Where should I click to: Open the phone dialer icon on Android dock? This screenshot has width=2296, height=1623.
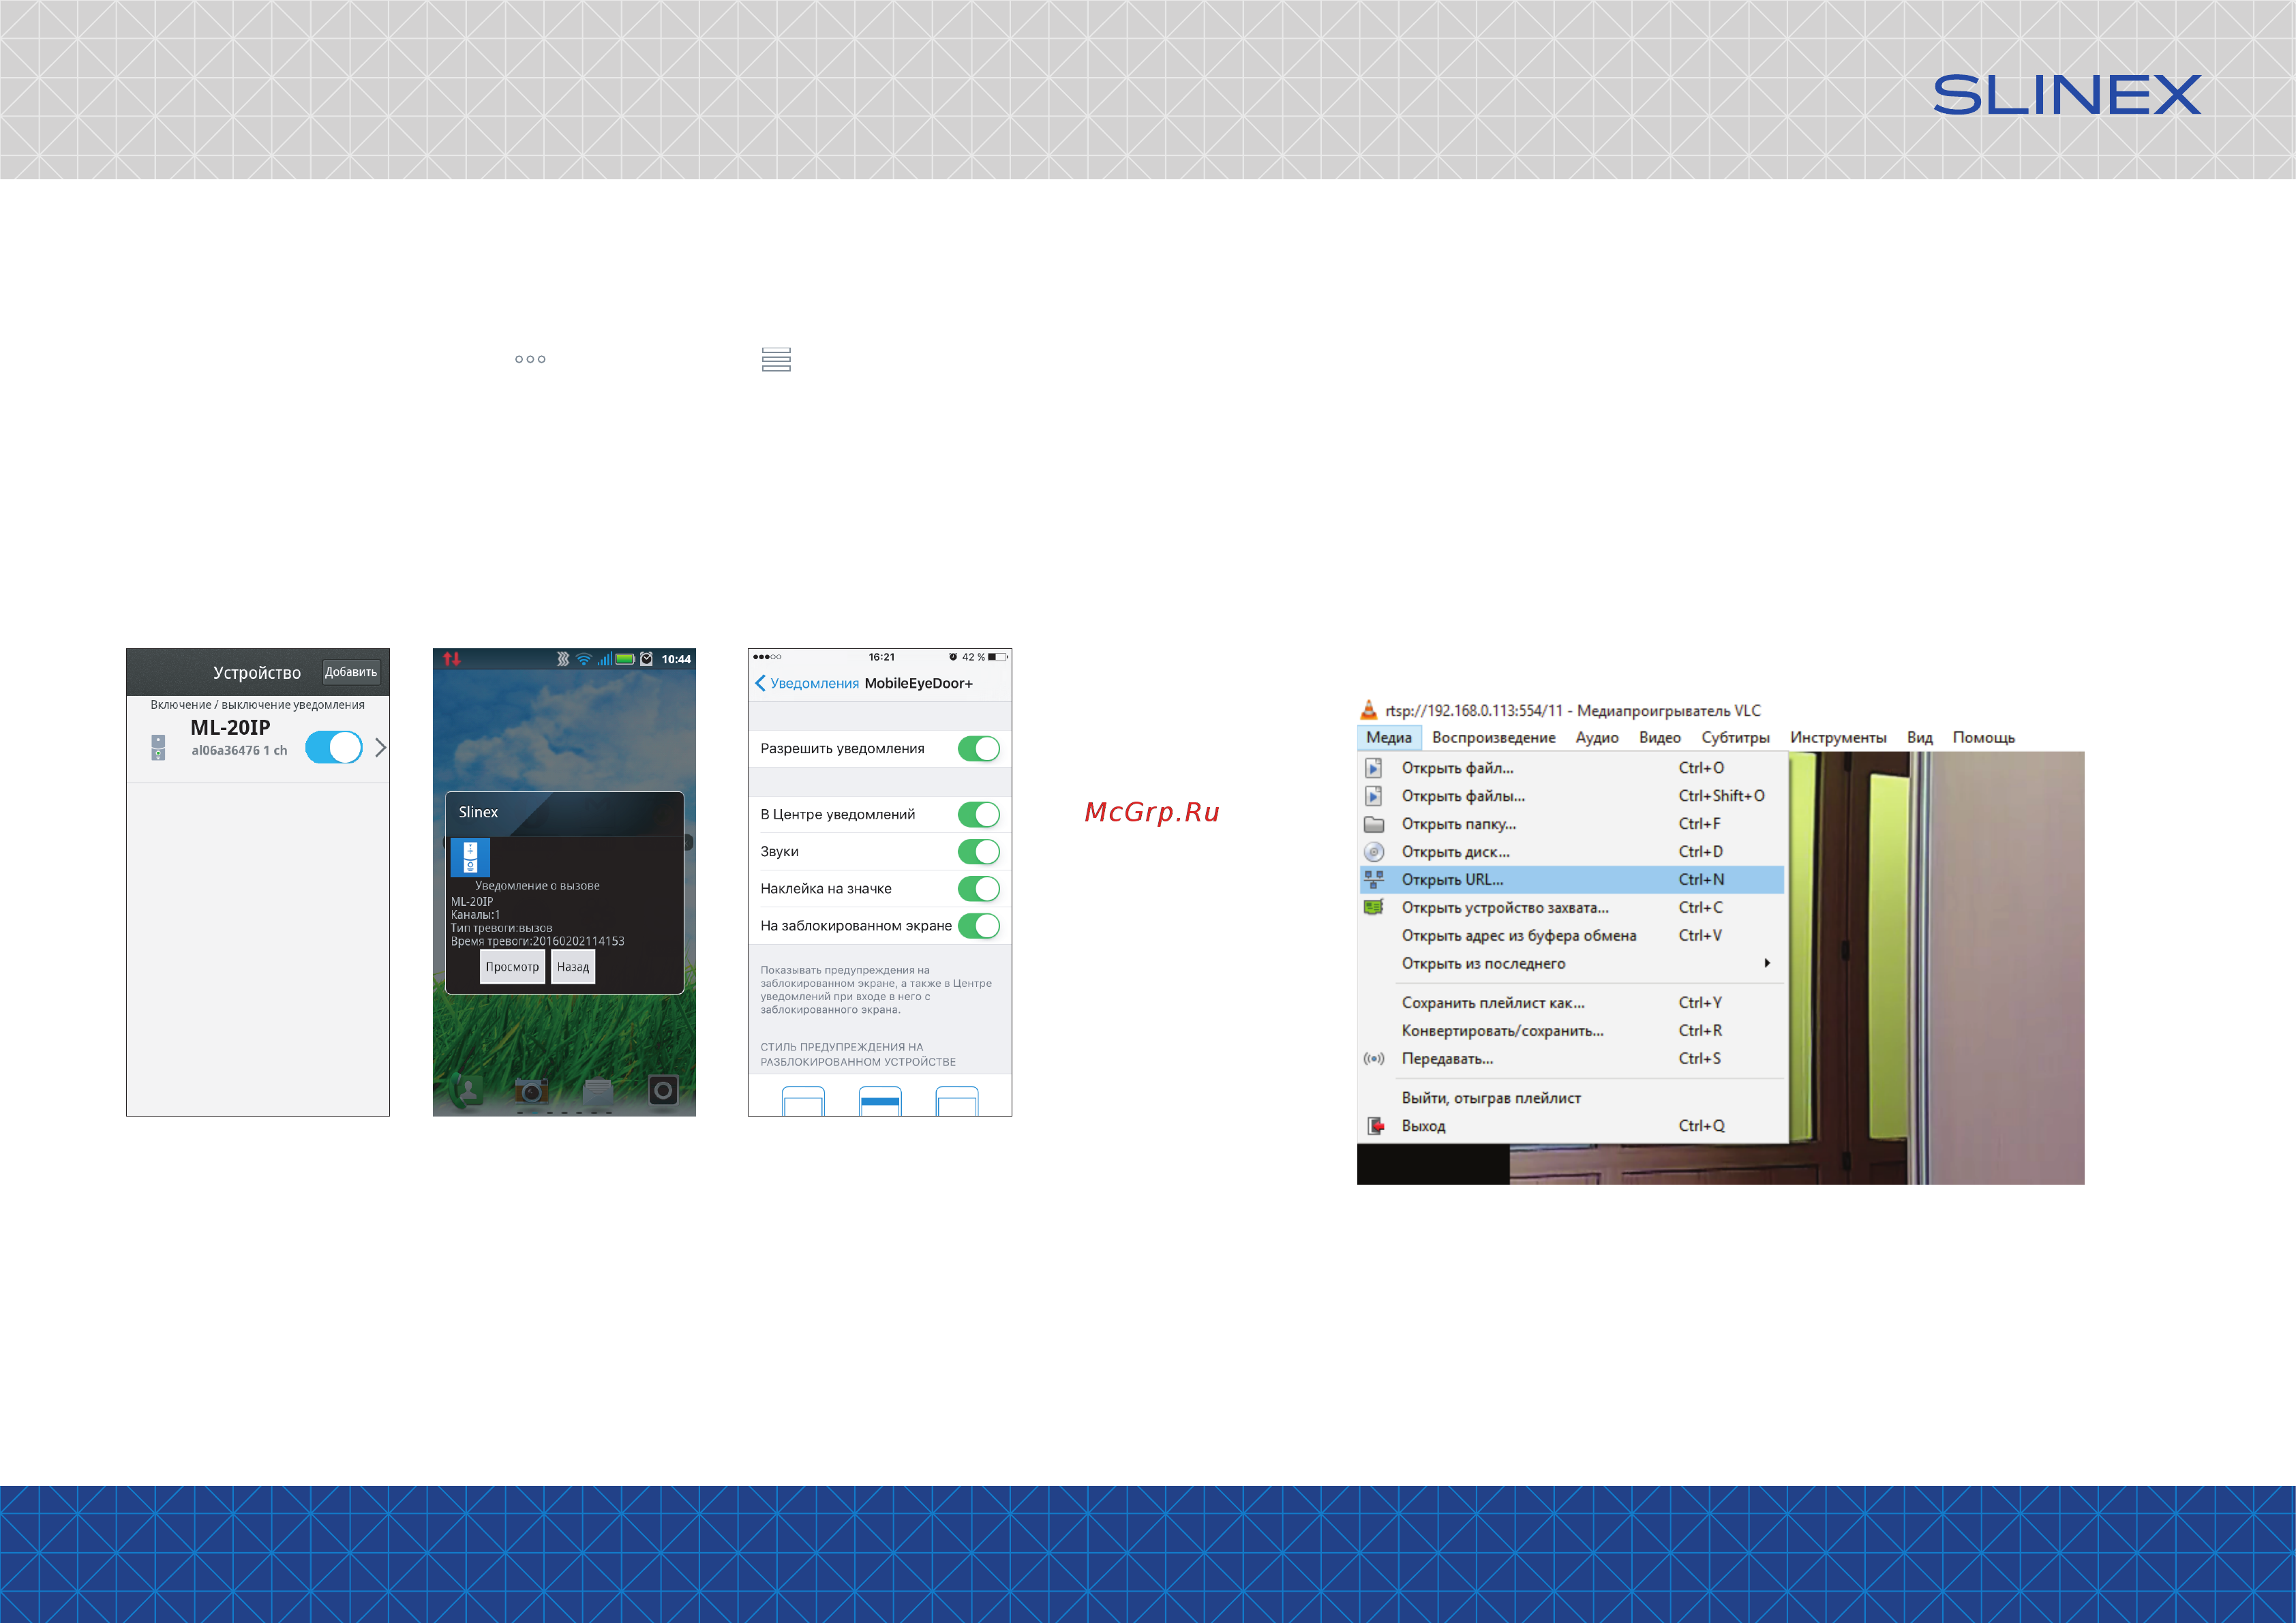(x=465, y=1090)
